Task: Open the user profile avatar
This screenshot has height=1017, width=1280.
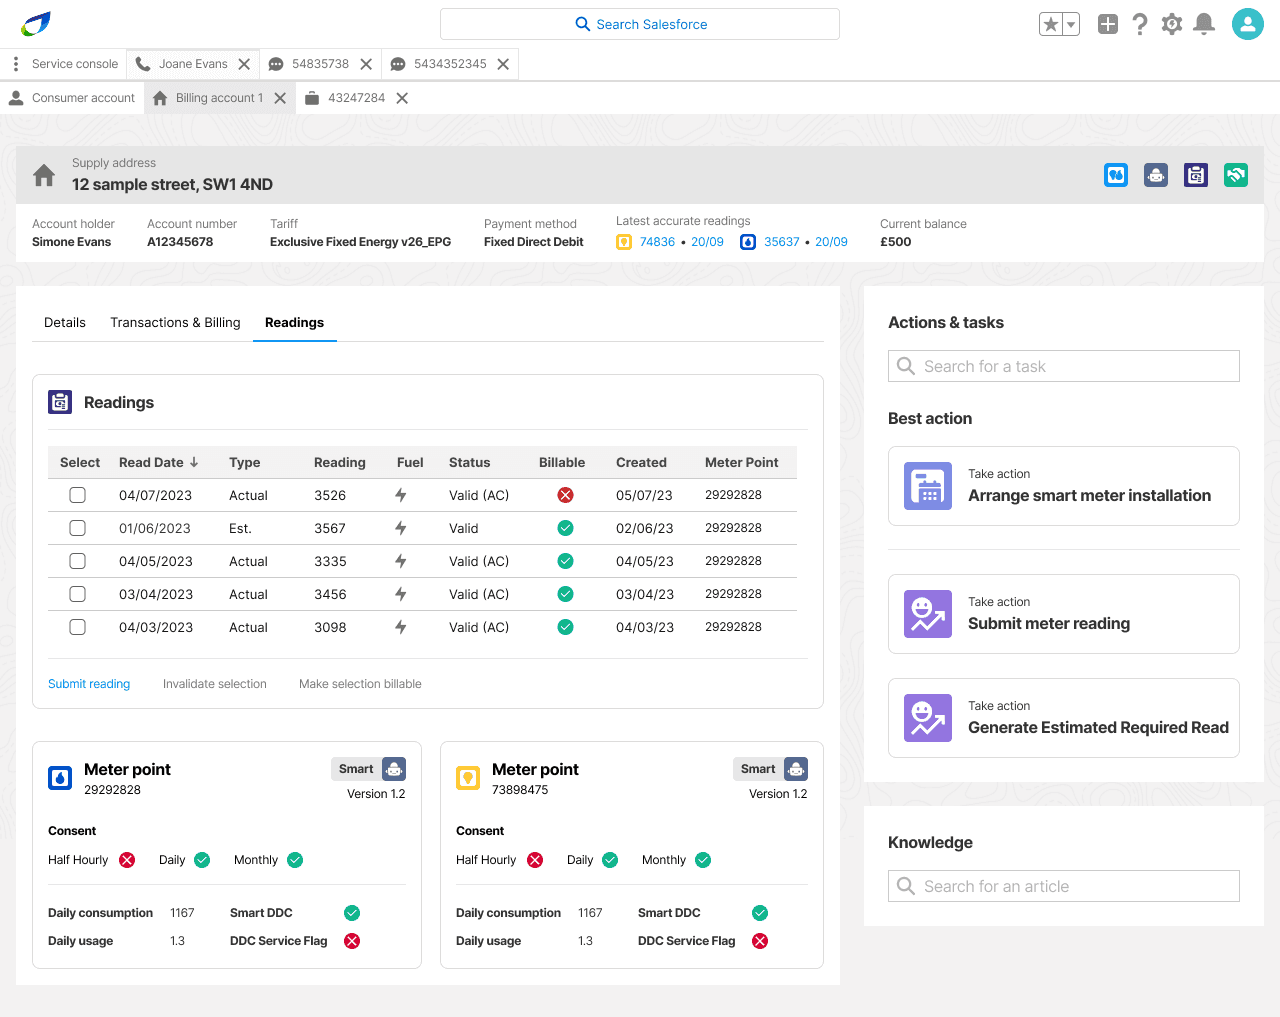Action: (x=1248, y=24)
